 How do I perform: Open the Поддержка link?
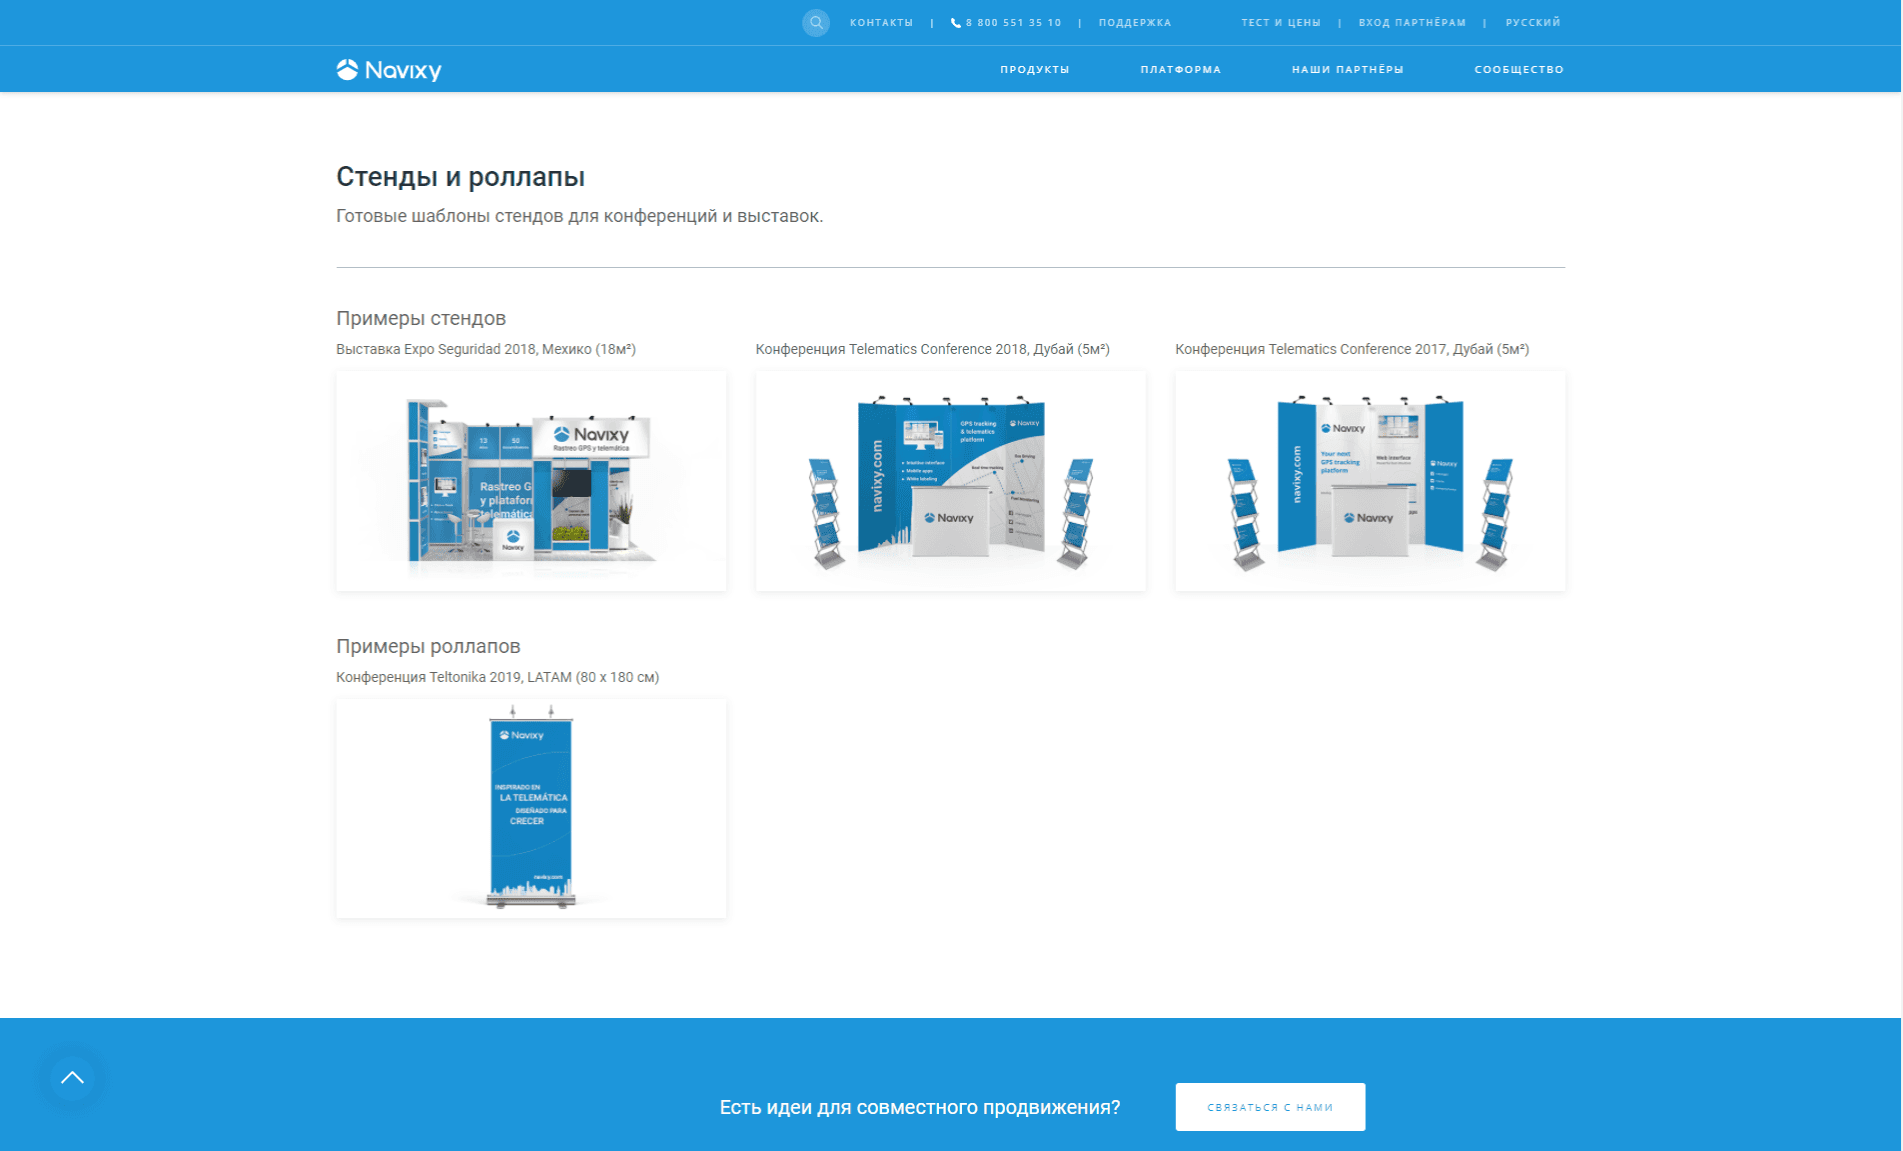tap(1135, 22)
